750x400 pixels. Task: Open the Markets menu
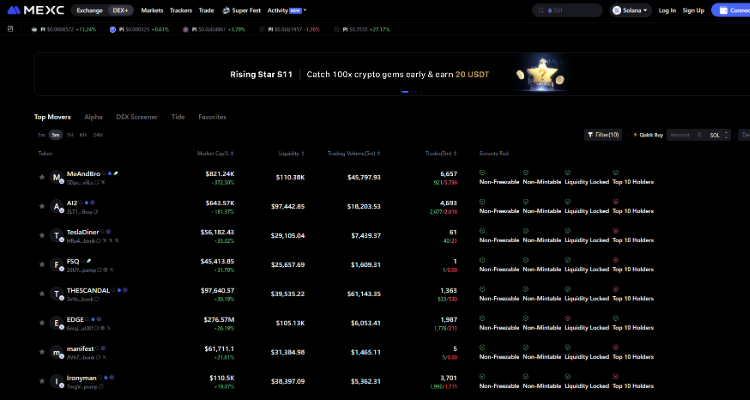[152, 10]
